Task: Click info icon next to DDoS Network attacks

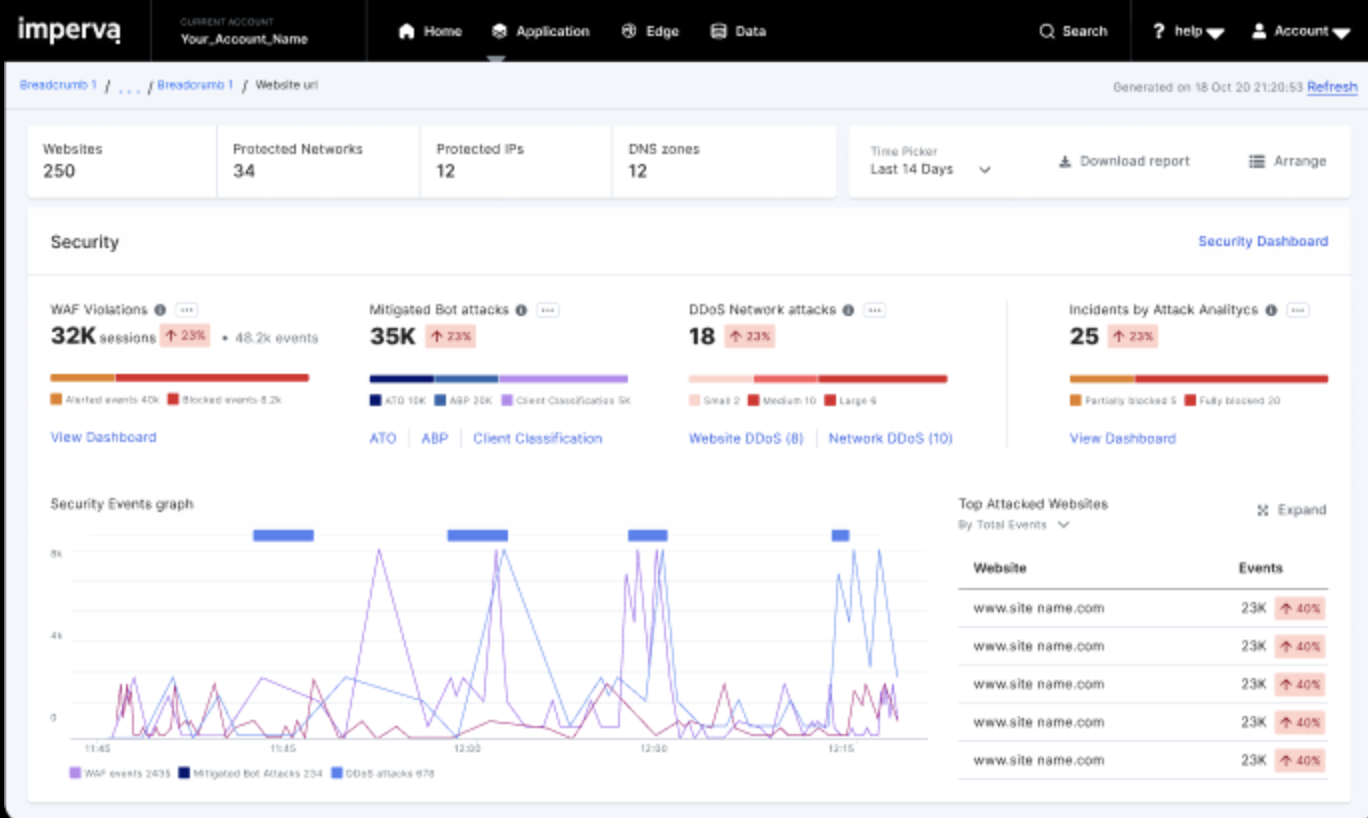Action: tap(848, 310)
